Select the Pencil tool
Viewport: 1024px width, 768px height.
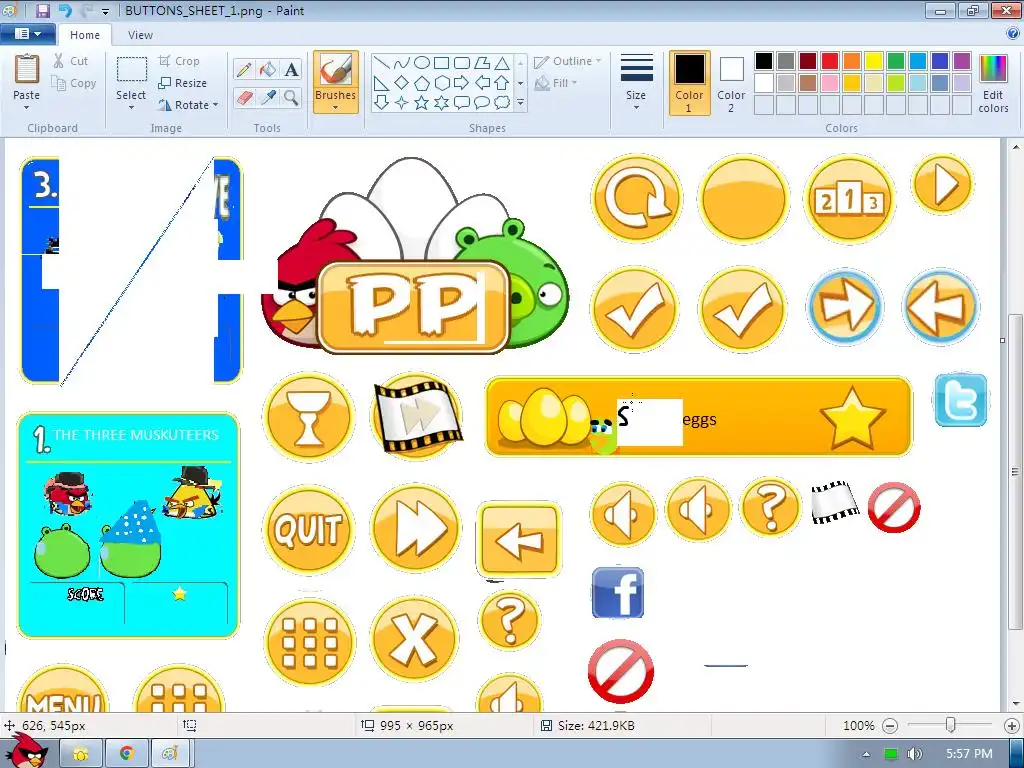(244, 69)
